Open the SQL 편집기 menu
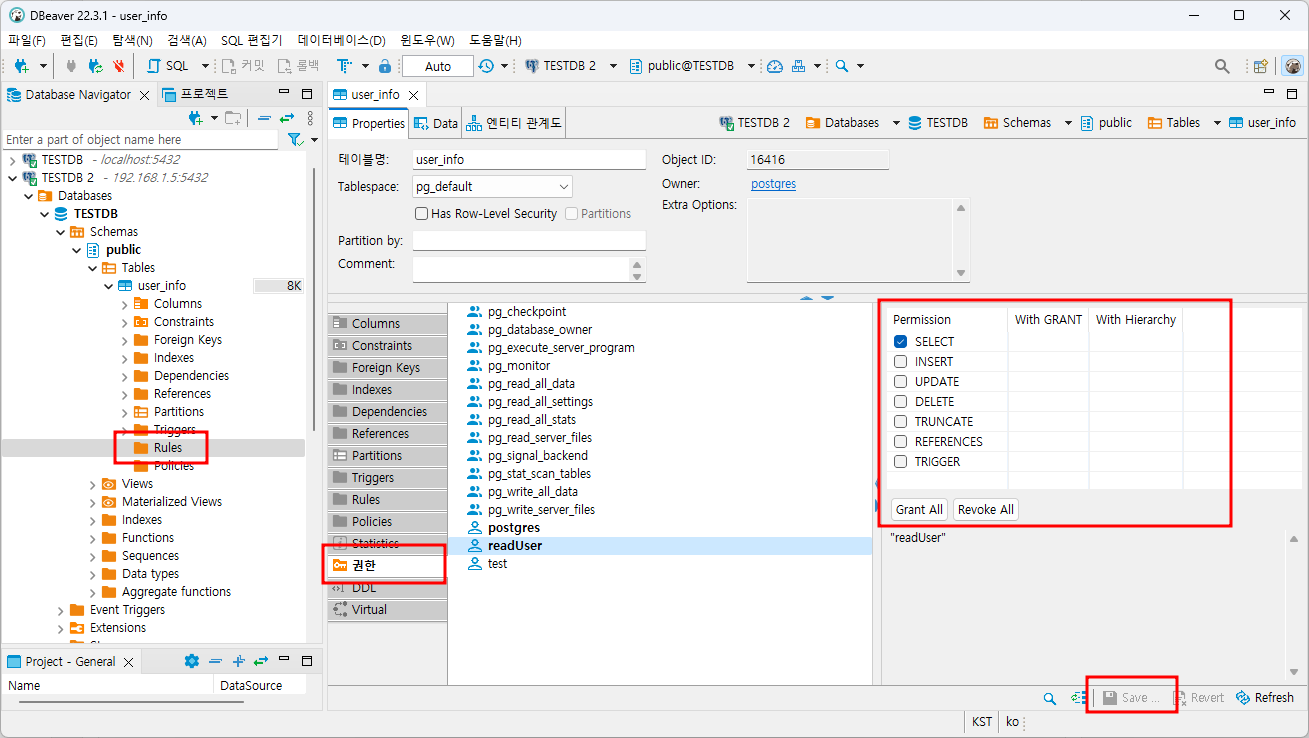The image size is (1309, 738). point(251,41)
